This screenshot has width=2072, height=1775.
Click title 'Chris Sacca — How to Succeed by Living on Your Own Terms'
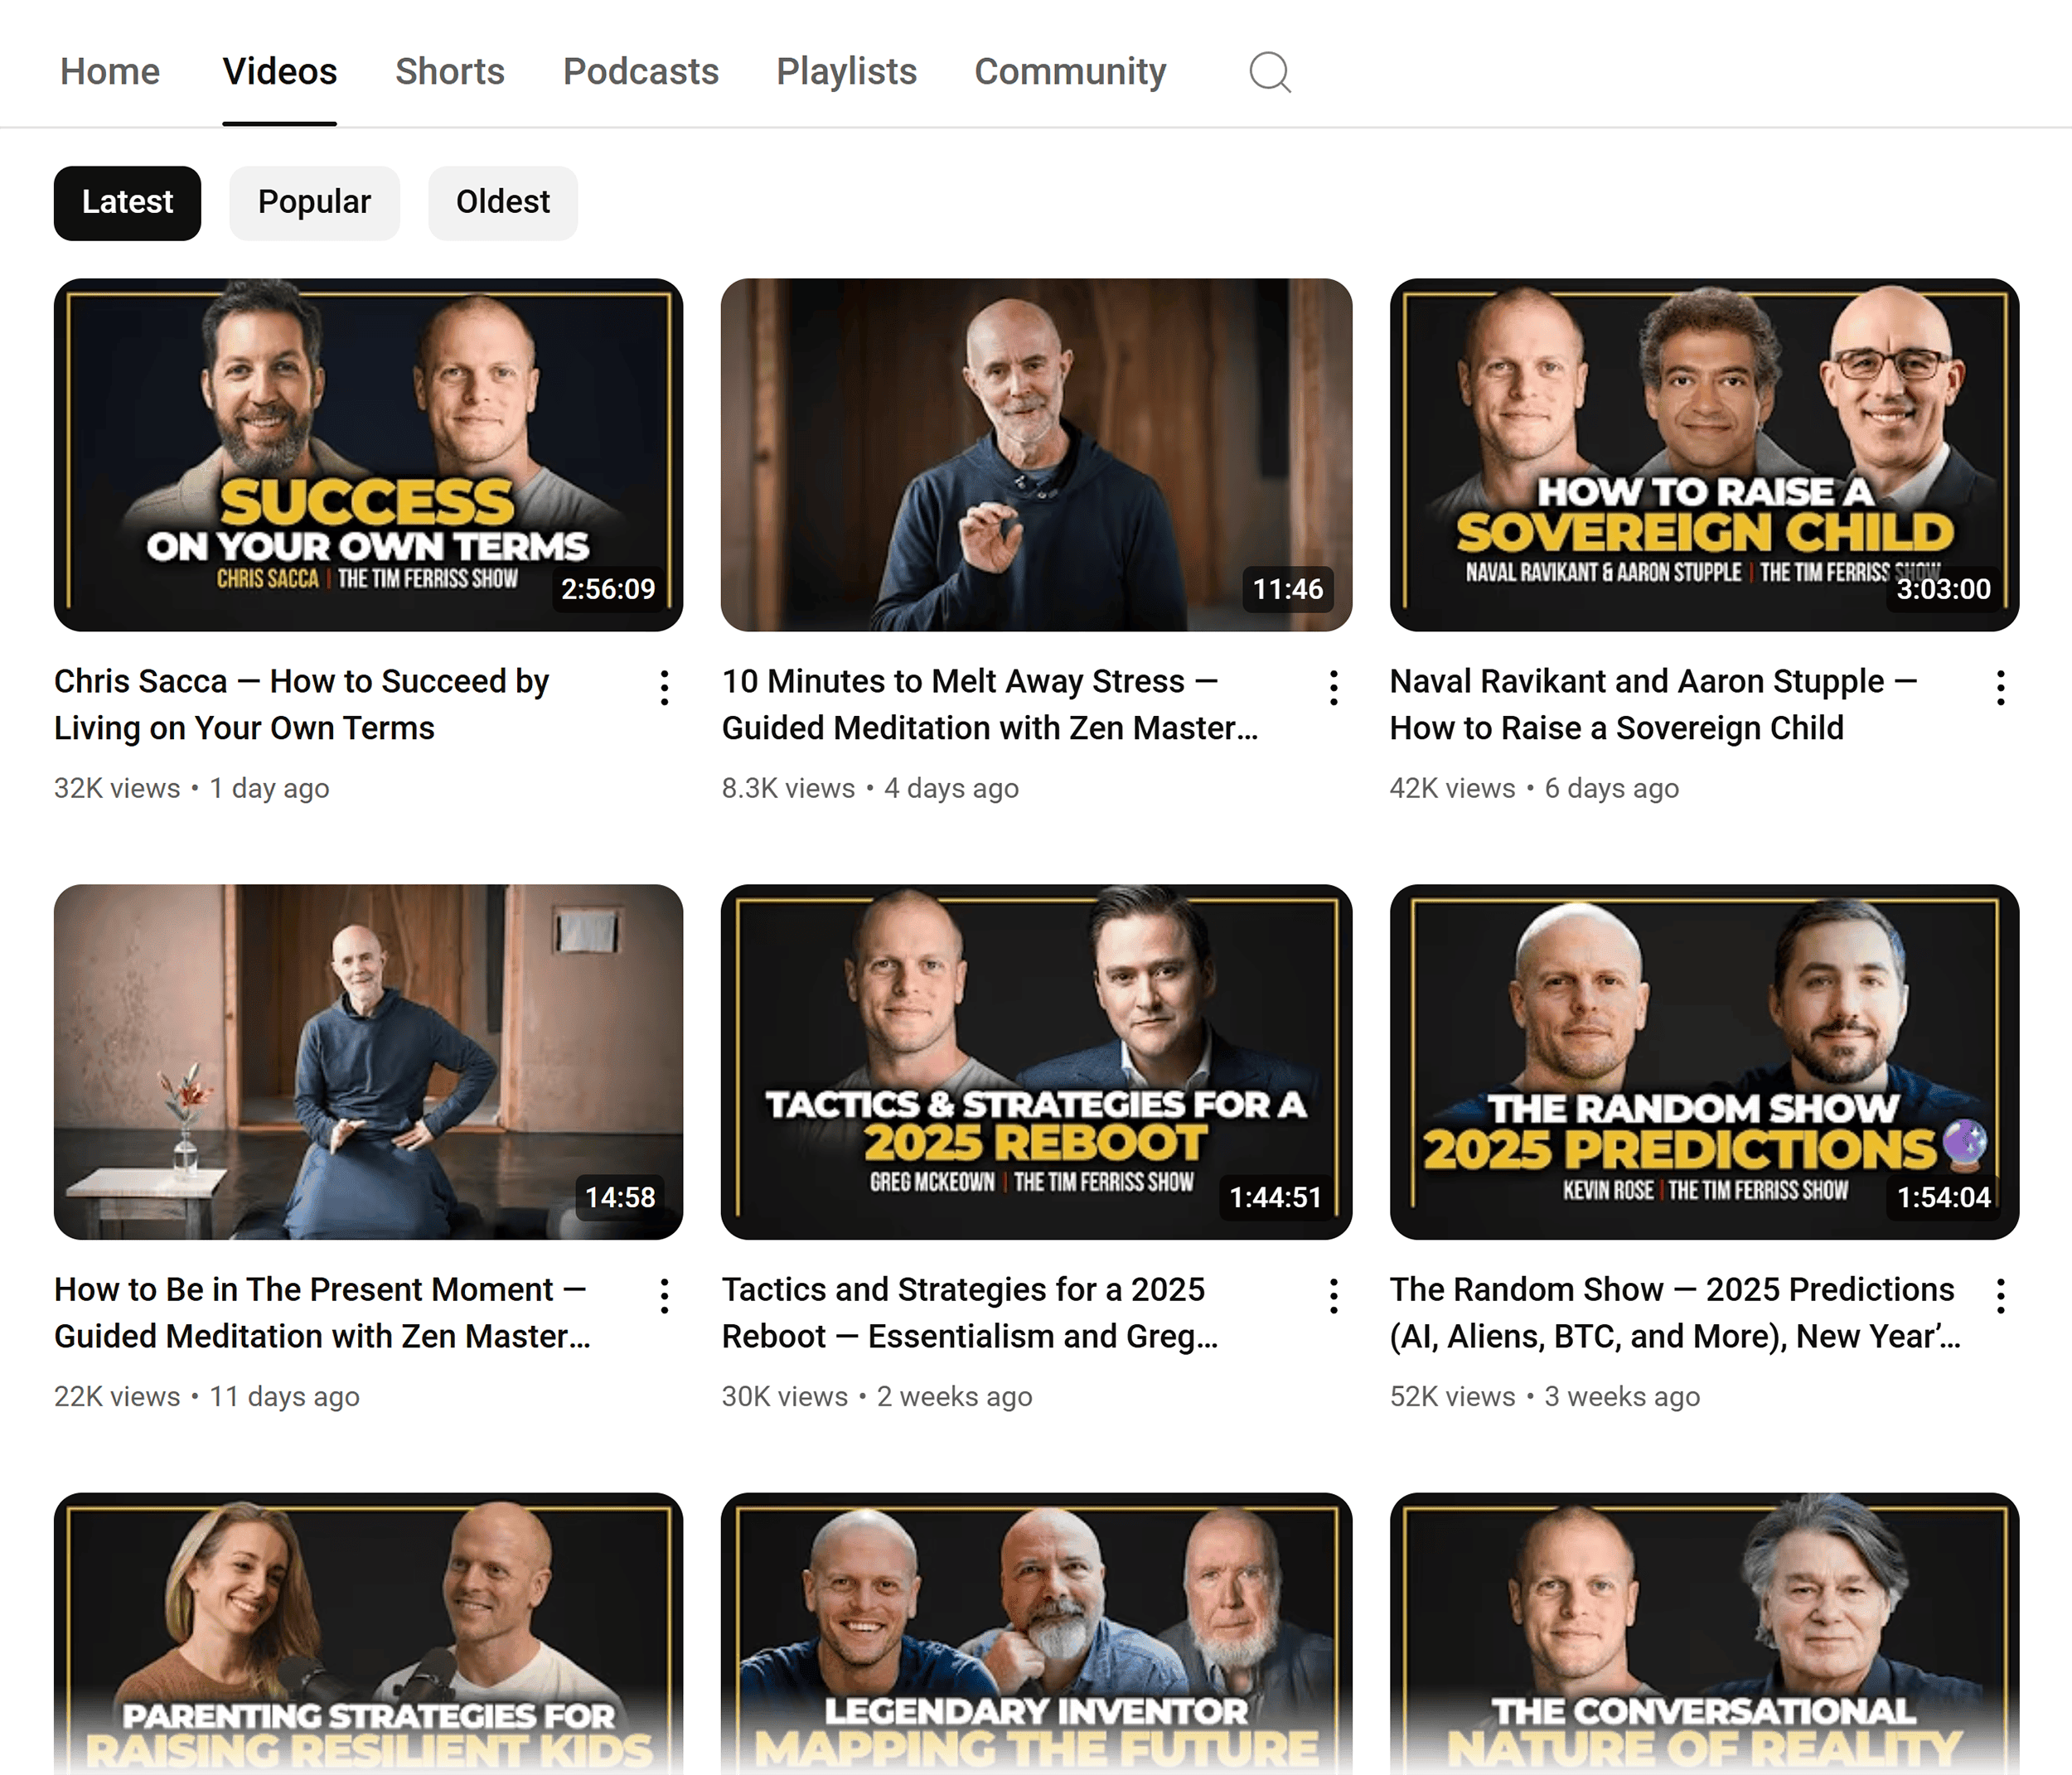pyautogui.click(x=302, y=705)
